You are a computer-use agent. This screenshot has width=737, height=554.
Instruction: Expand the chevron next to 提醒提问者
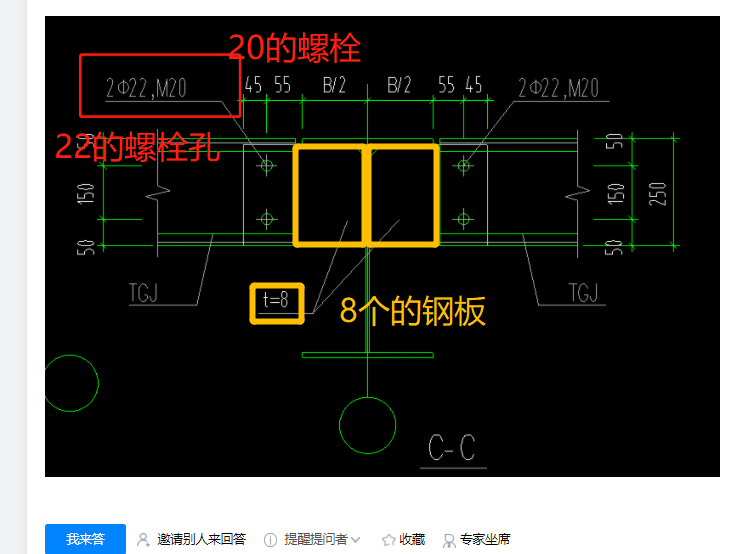(356, 540)
